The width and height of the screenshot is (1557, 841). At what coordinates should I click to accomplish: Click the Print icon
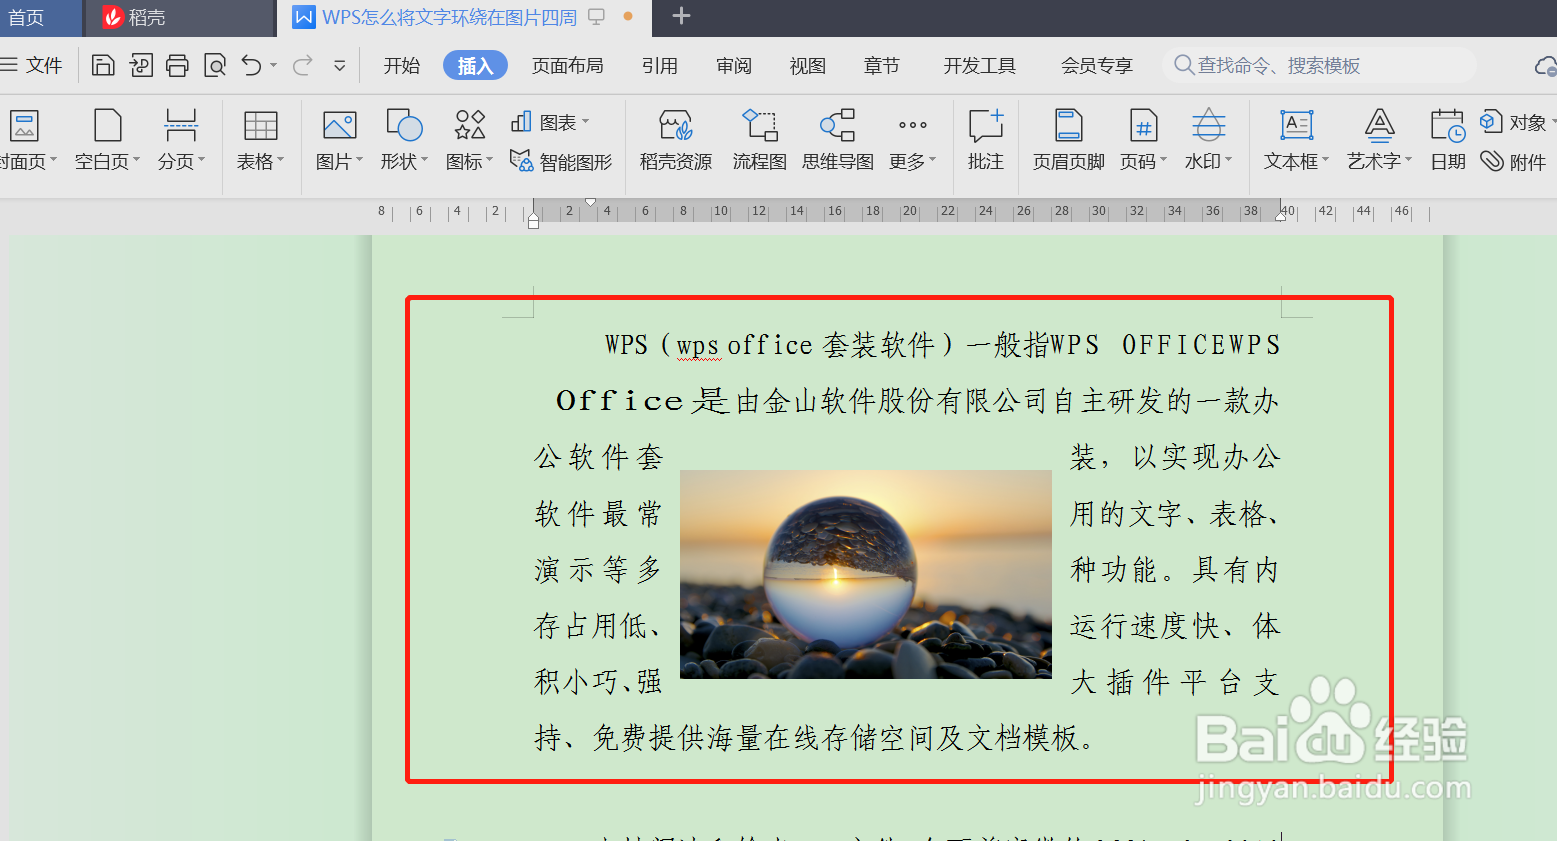click(177, 66)
